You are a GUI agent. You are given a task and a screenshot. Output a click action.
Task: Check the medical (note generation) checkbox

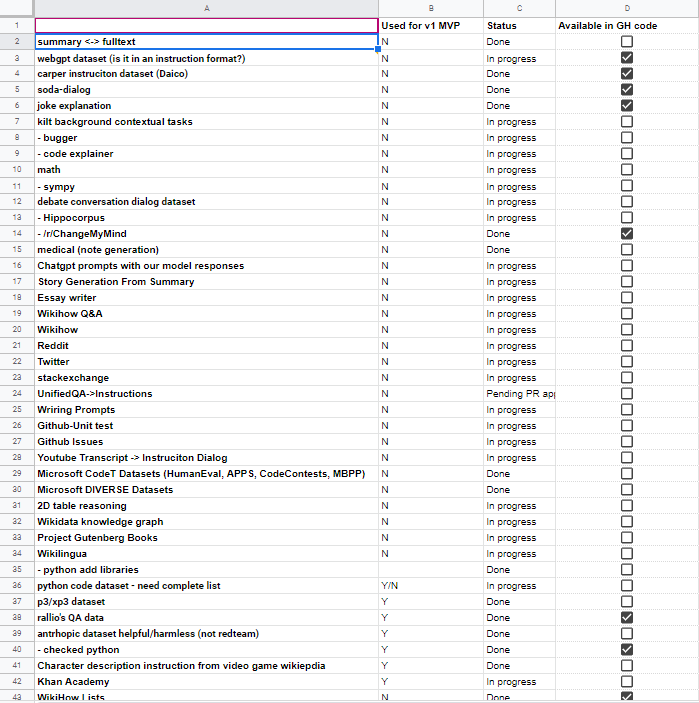click(x=626, y=250)
